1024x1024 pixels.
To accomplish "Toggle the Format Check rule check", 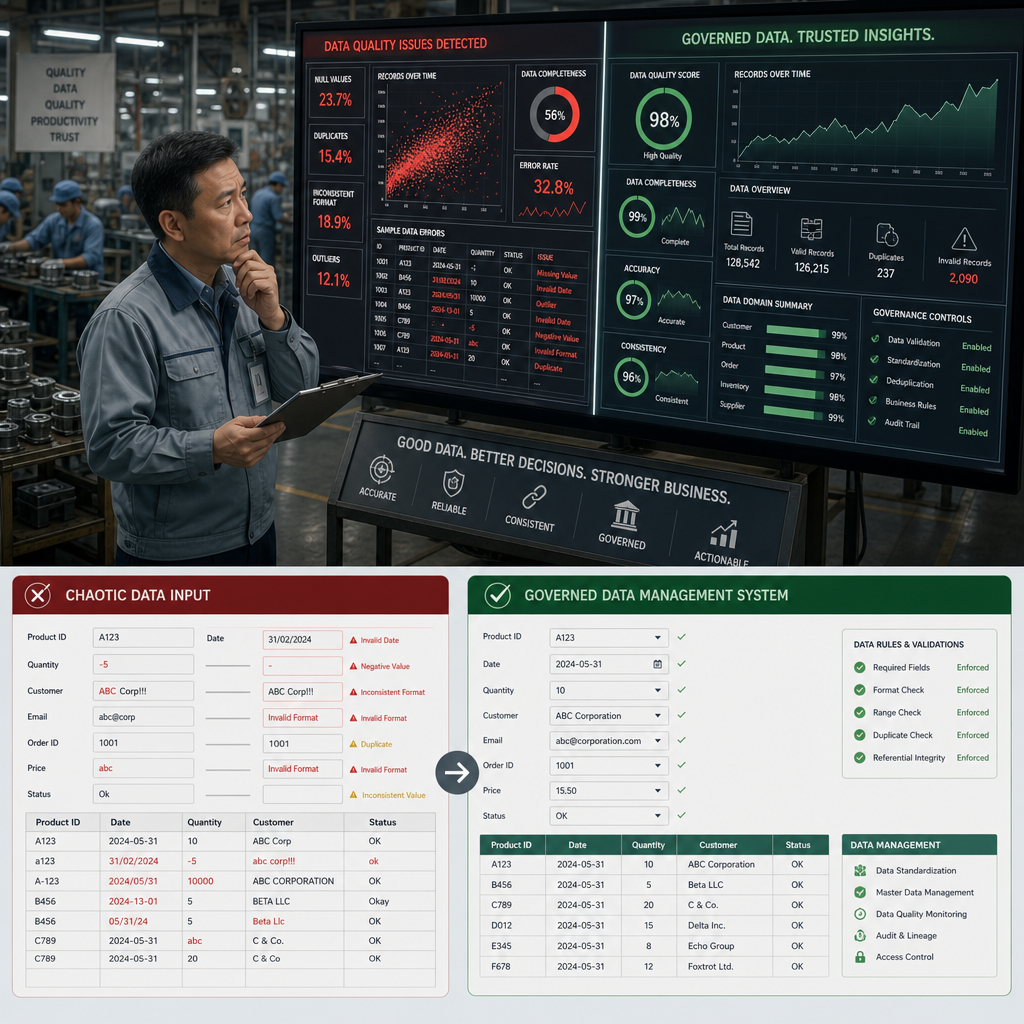I will click(860, 690).
